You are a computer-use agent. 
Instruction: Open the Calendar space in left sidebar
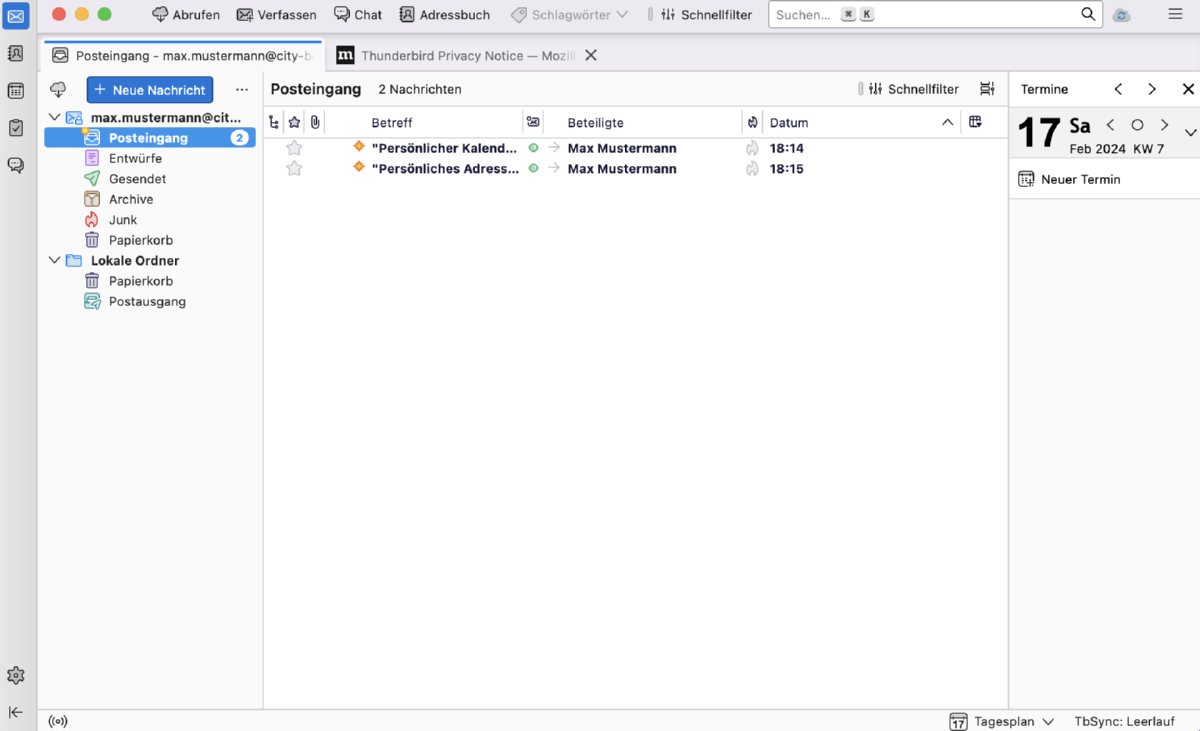[16, 91]
